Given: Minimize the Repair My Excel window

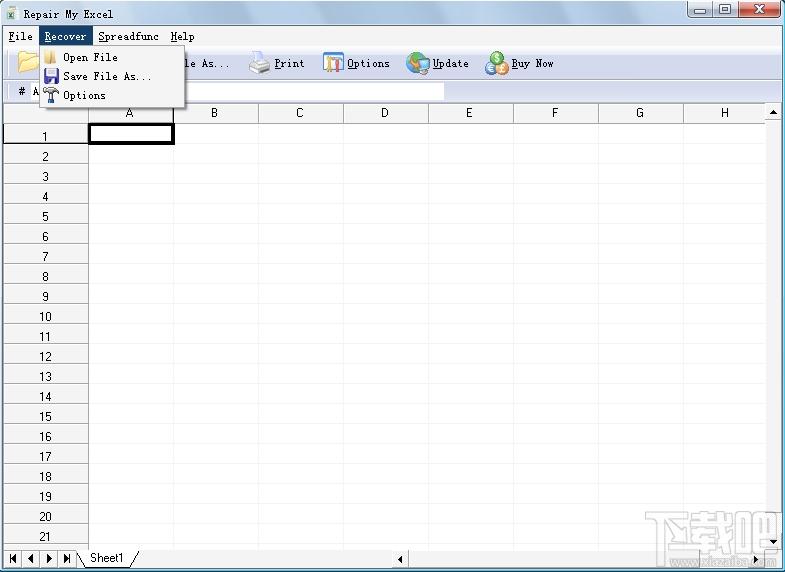Looking at the screenshot, I should [700, 10].
